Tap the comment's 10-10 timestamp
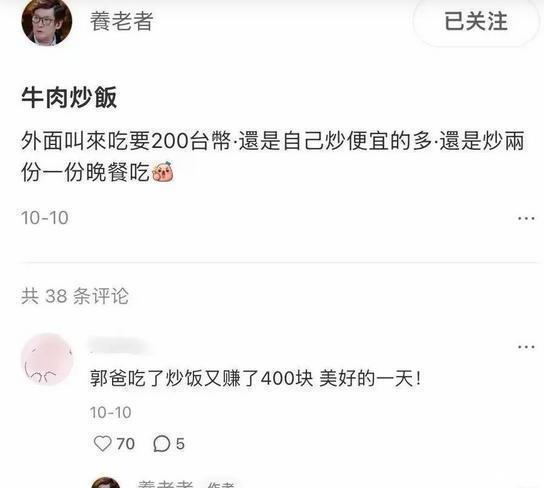544x488 pixels. pyautogui.click(x=111, y=412)
